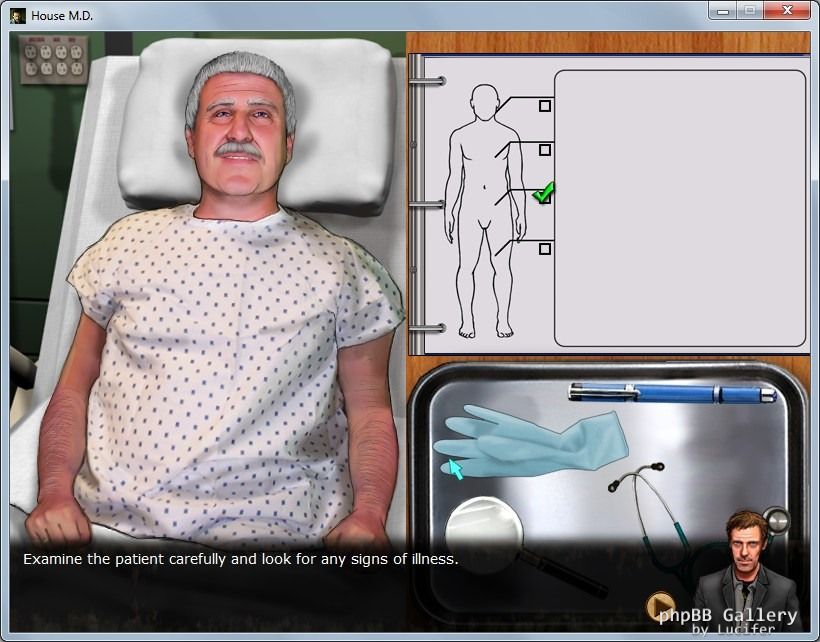Viewport: 820px width, 642px height.
Task: Click the House M.D. title bar icon
Action: point(17,16)
